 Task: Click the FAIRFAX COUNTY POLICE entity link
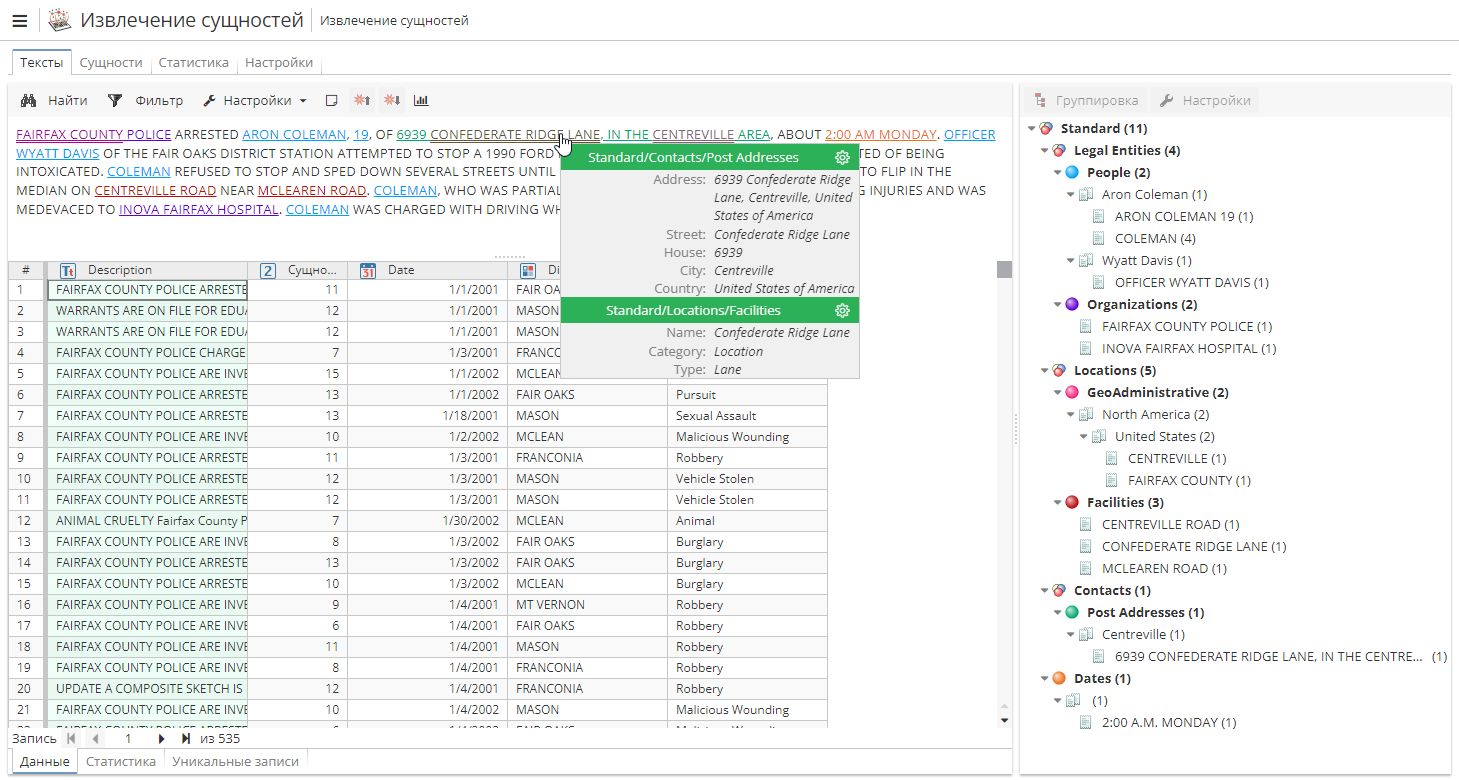click(x=93, y=134)
